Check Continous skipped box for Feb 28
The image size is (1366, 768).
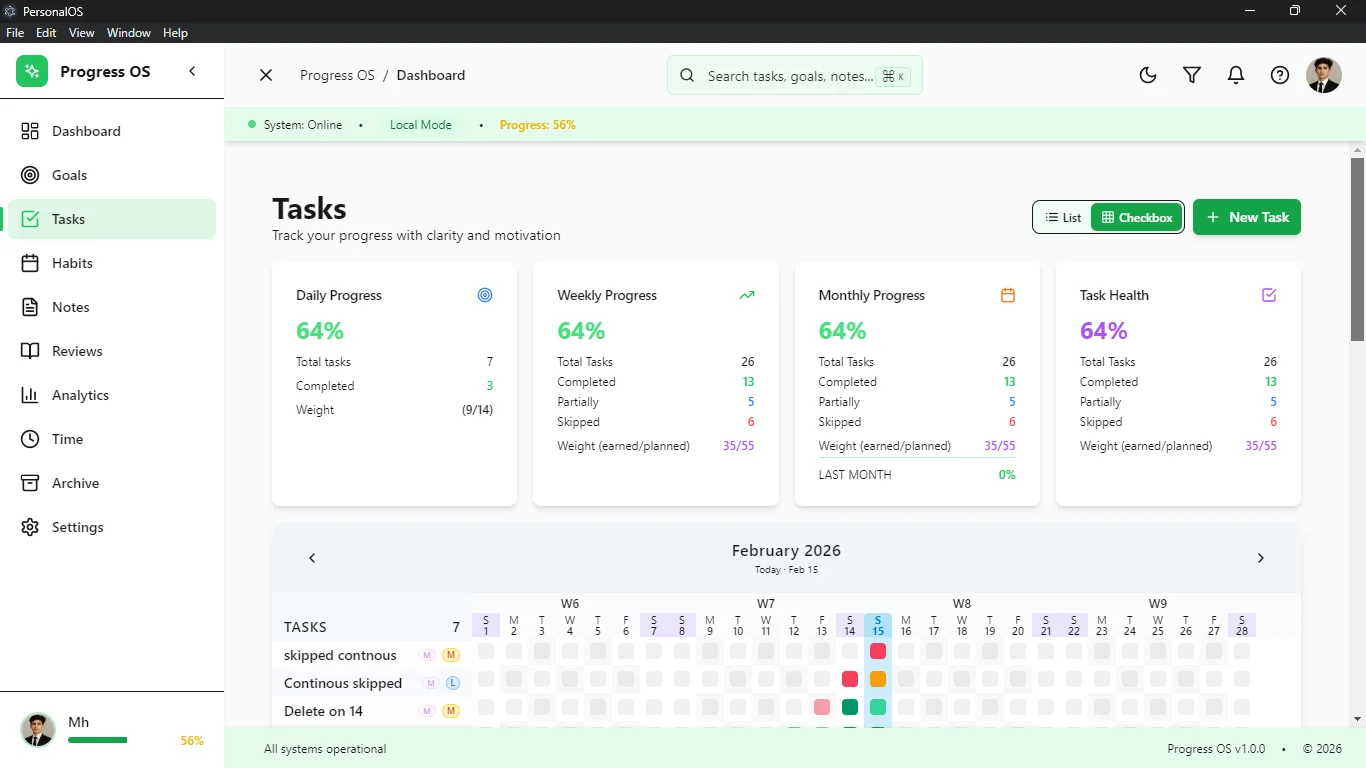[1242, 679]
